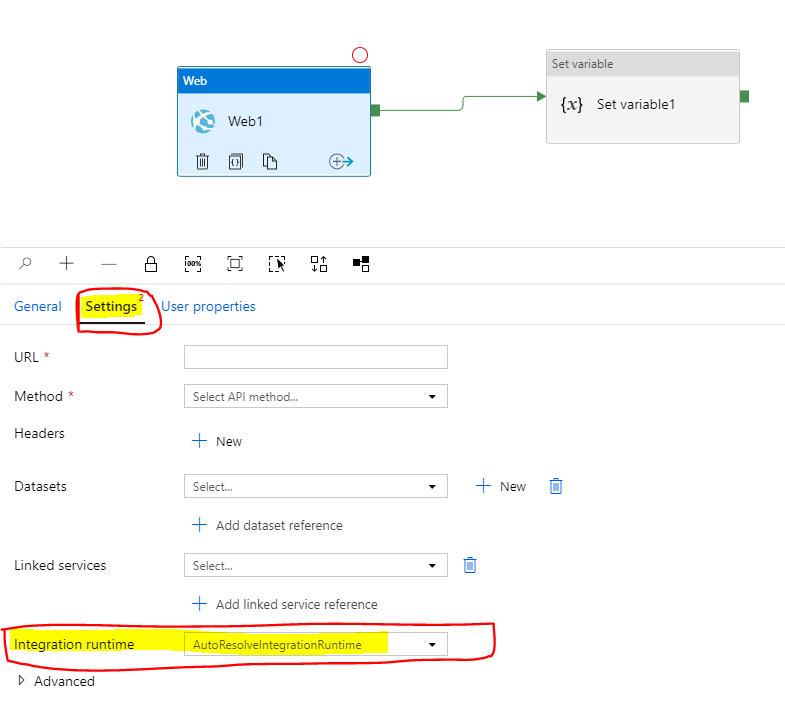
Task: Open the Integration runtime dropdown
Action: click(315, 644)
